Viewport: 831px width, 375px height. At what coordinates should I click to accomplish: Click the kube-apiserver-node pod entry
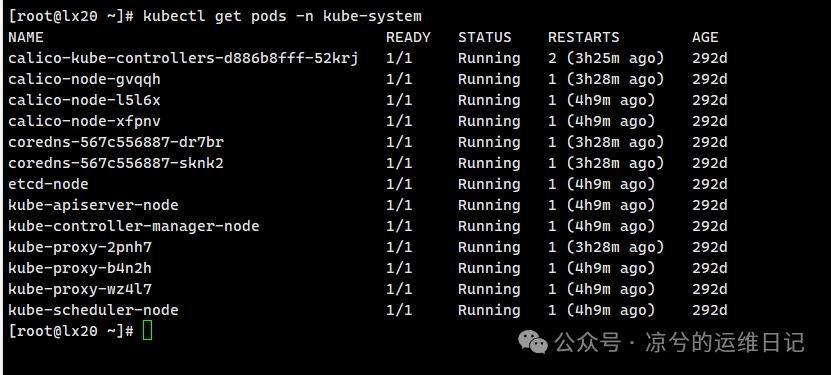pyautogui.click(x=93, y=205)
